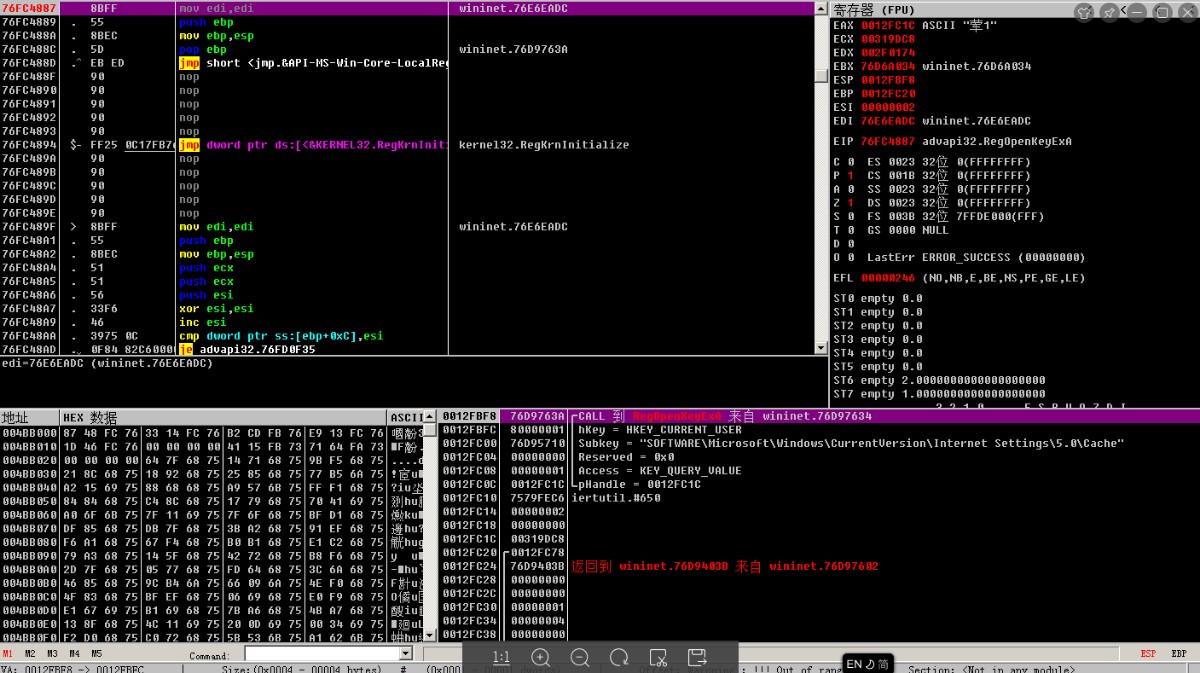Minimize the viewer with the dash icon
Screen dimensions: 1200x673
point(1137,12)
